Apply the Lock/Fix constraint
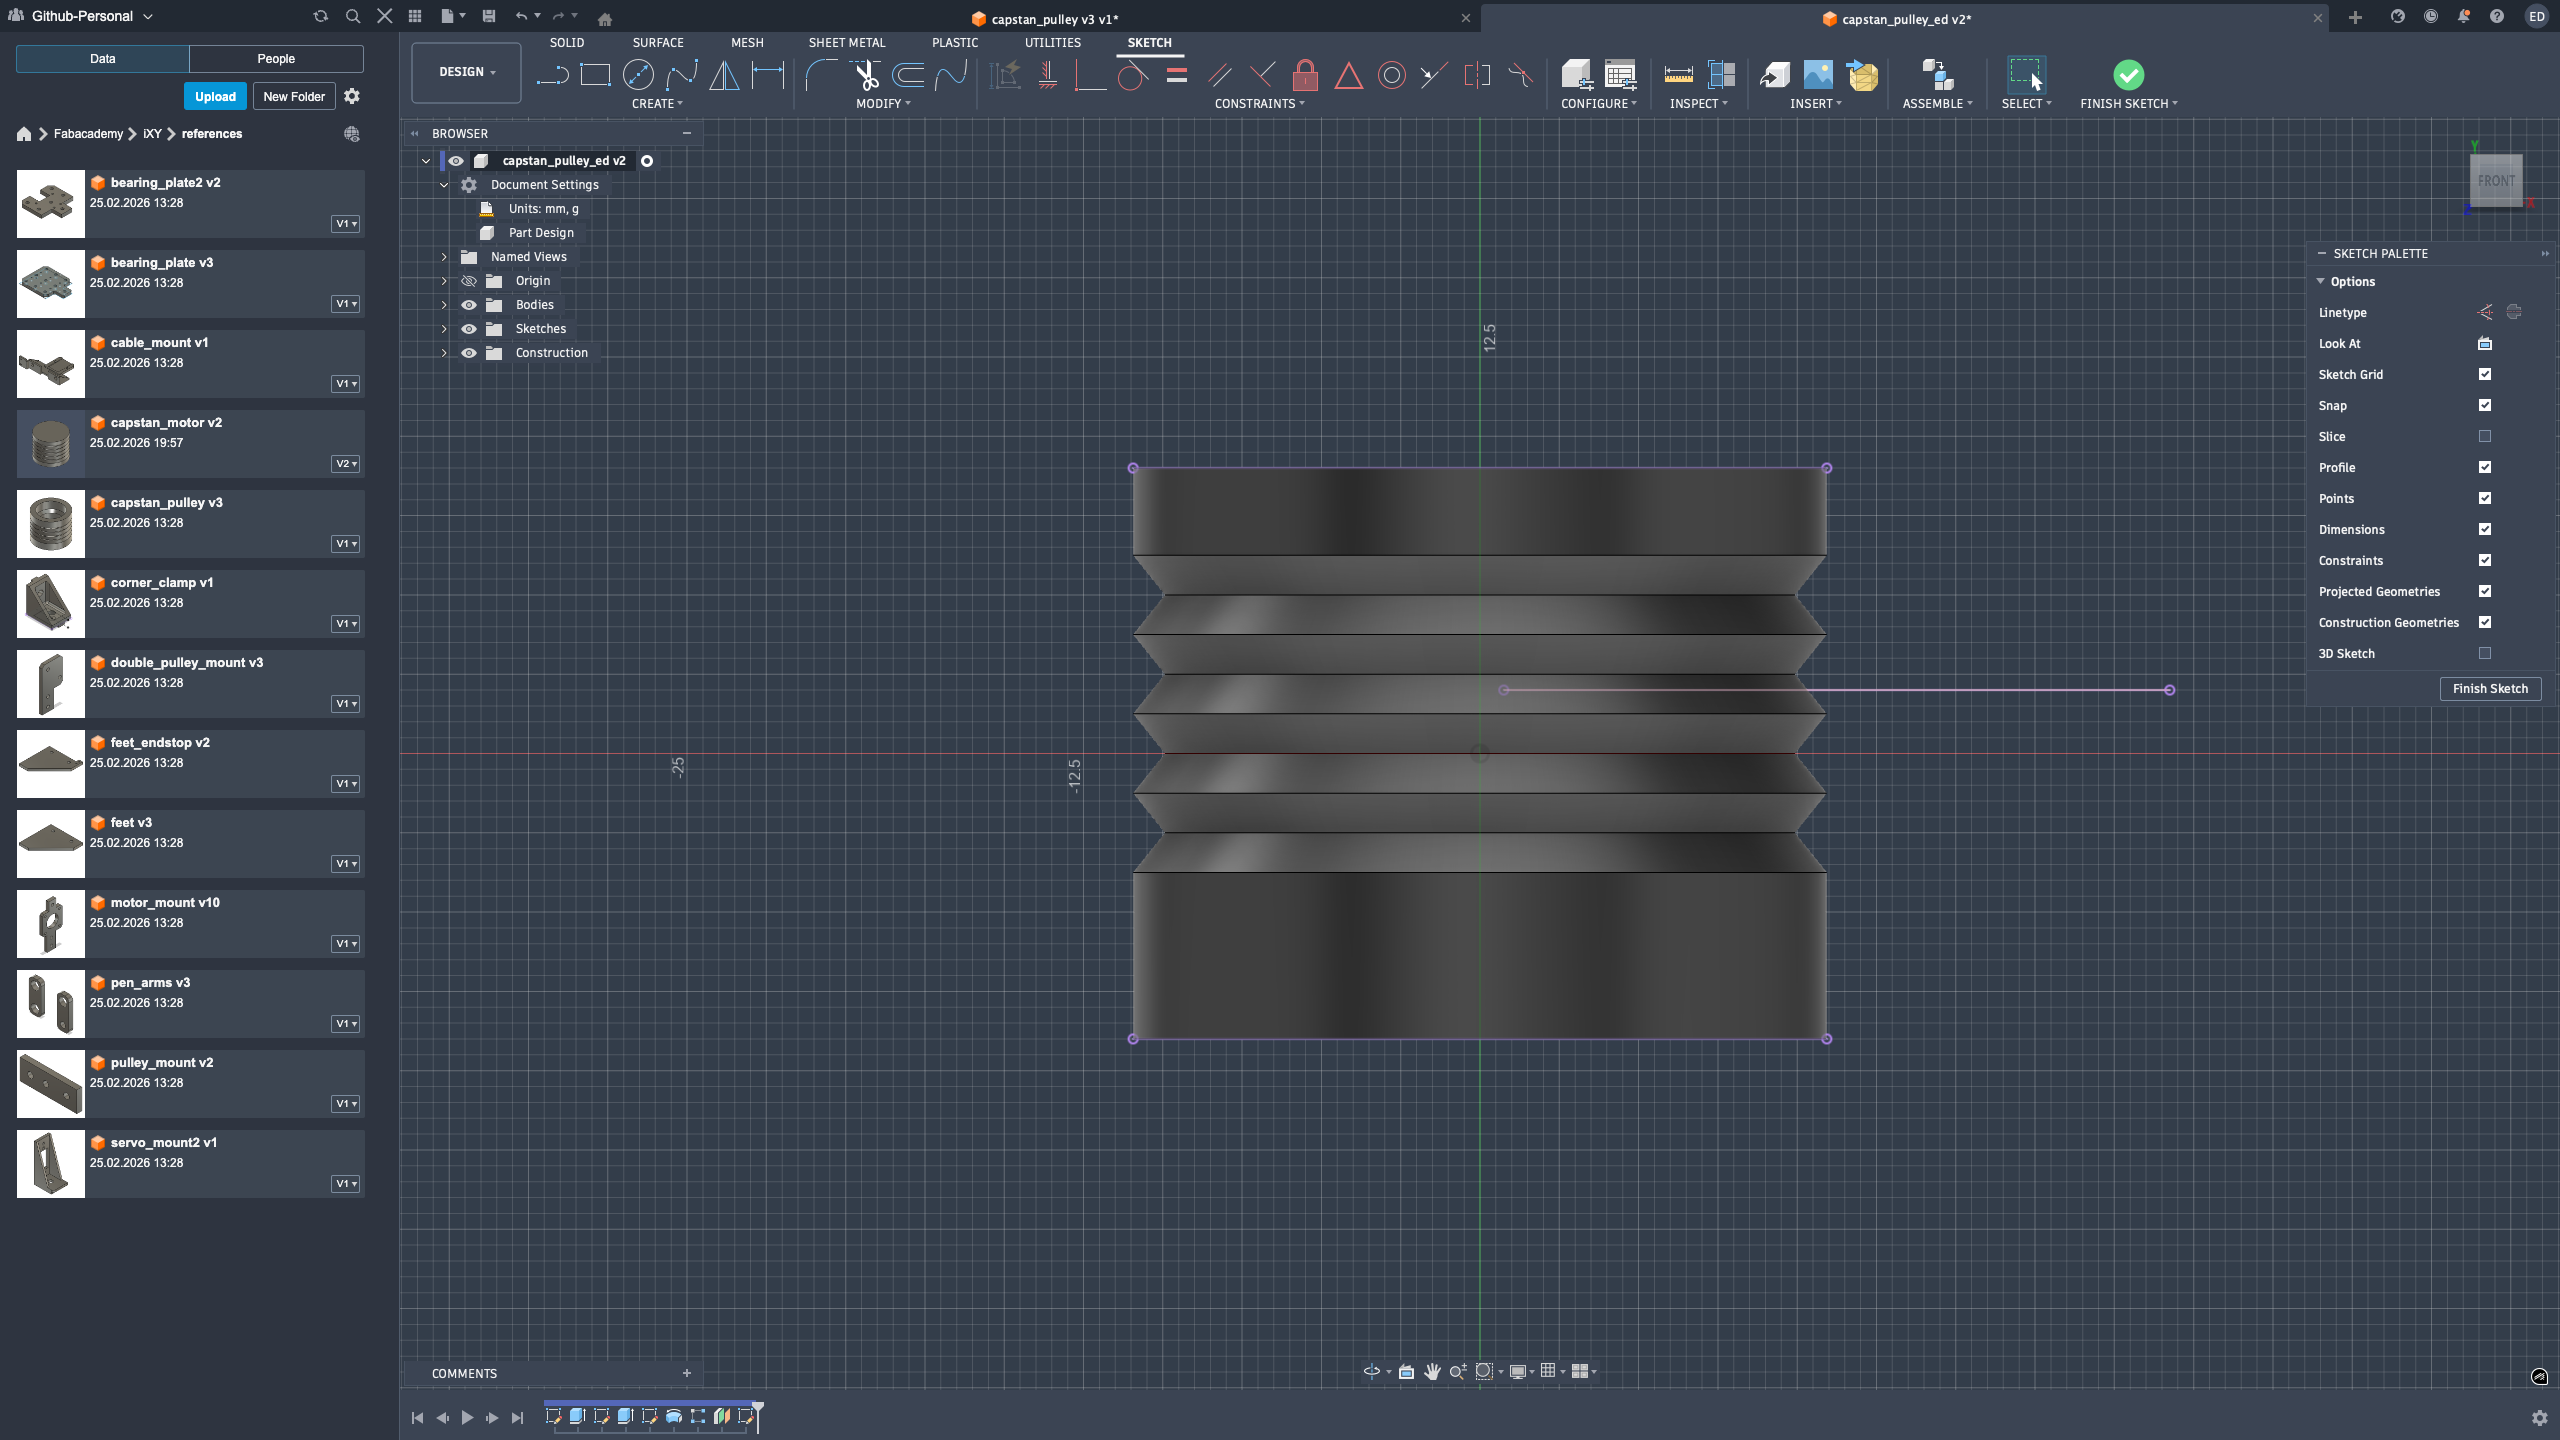Image resolution: width=2560 pixels, height=1440 pixels. click(x=1305, y=75)
